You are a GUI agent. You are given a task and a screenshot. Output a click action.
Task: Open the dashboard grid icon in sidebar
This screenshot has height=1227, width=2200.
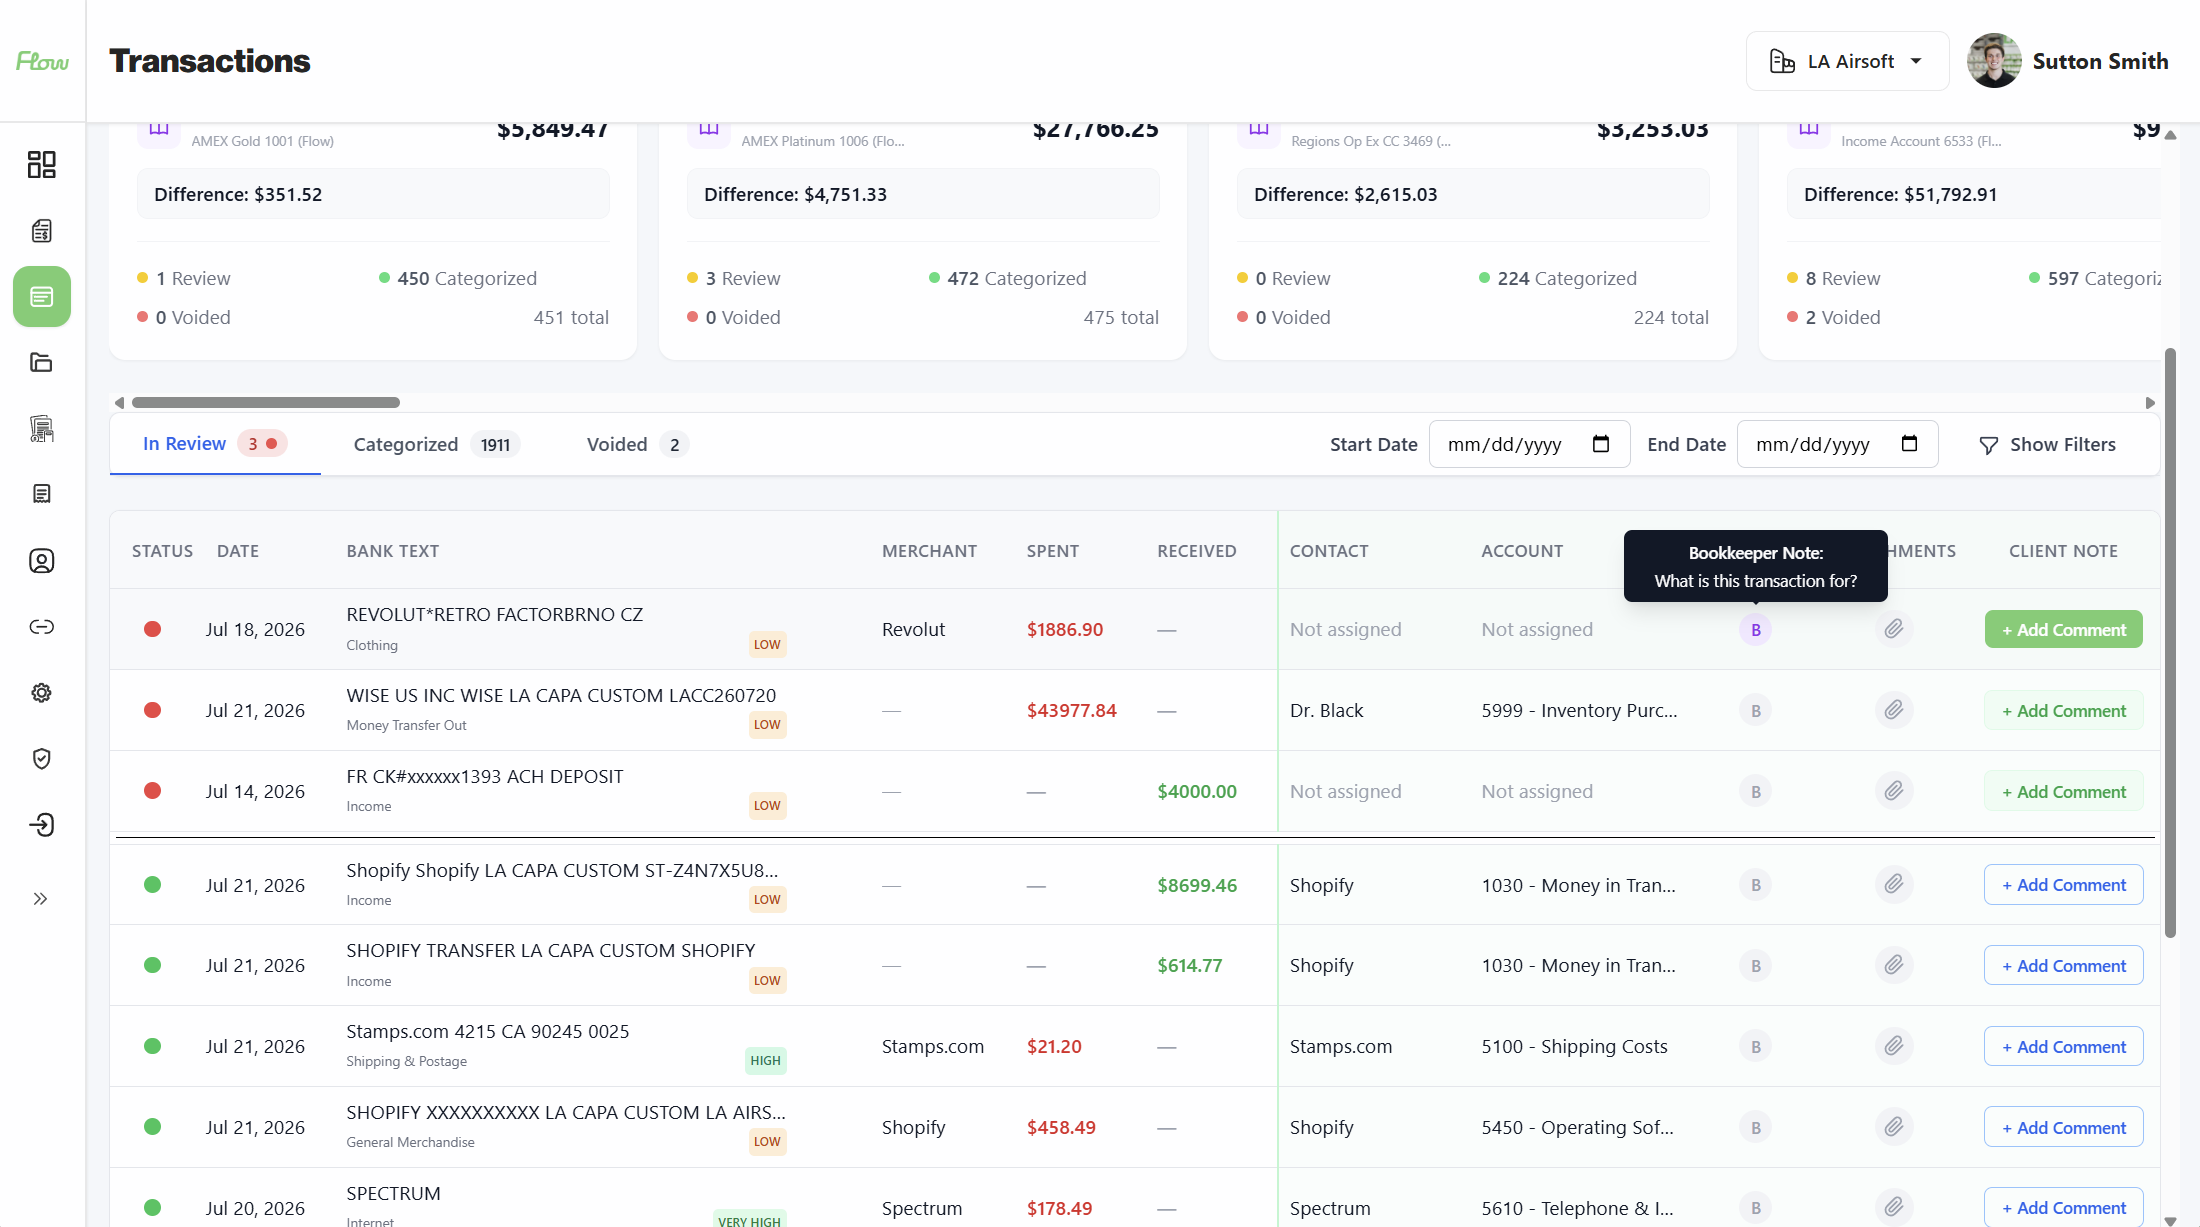click(41, 165)
